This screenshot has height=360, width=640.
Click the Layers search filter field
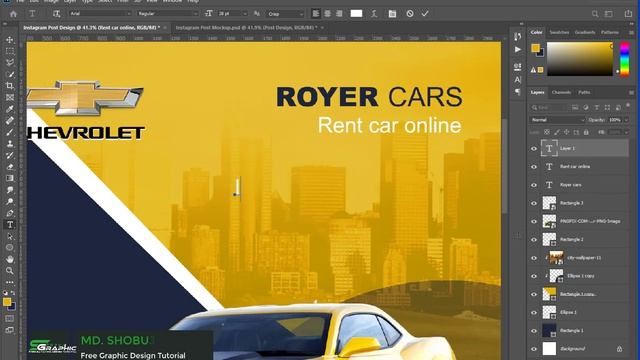click(x=548, y=108)
